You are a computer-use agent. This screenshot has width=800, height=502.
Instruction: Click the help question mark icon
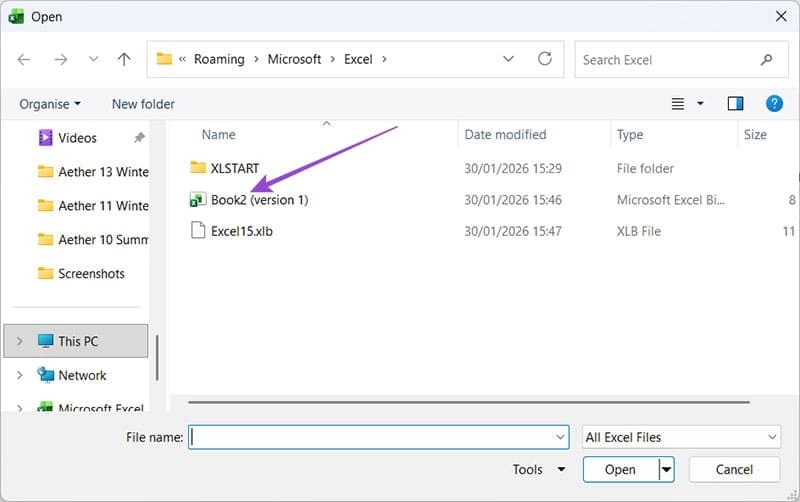[773, 103]
